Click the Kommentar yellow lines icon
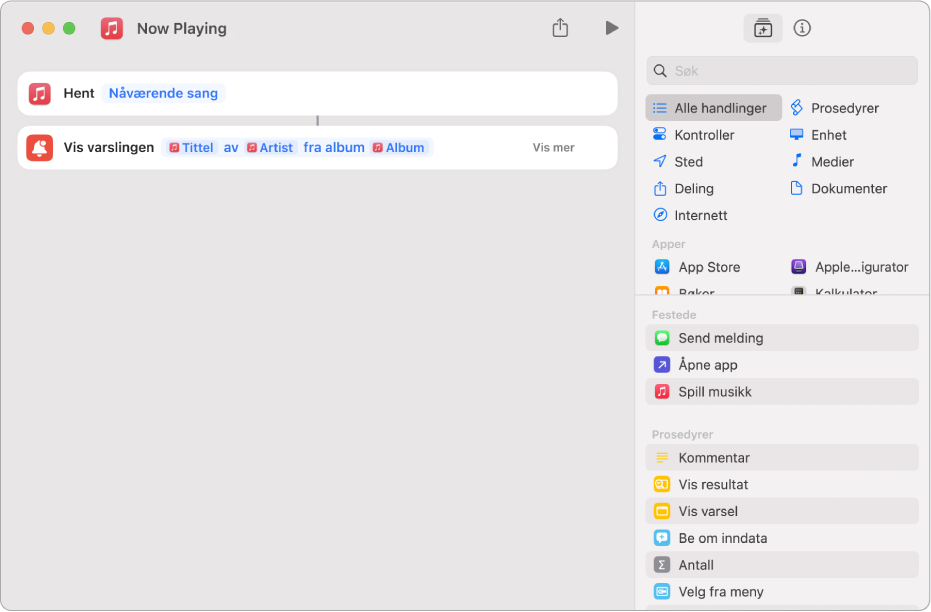Screen dimensions: 931x612 (x=662, y=458)
